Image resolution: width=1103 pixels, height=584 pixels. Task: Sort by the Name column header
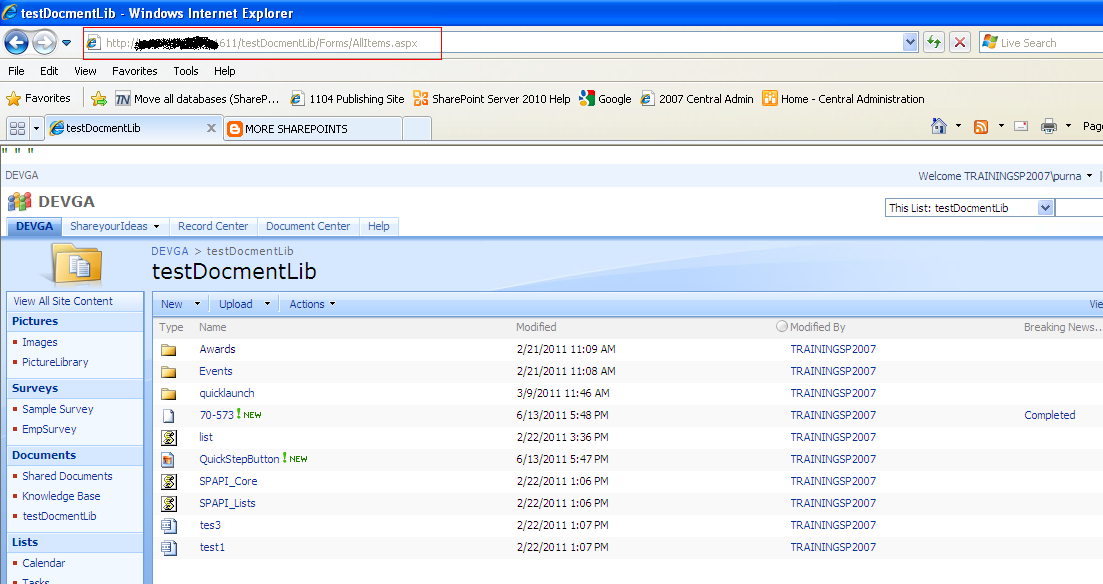[212, 327]
